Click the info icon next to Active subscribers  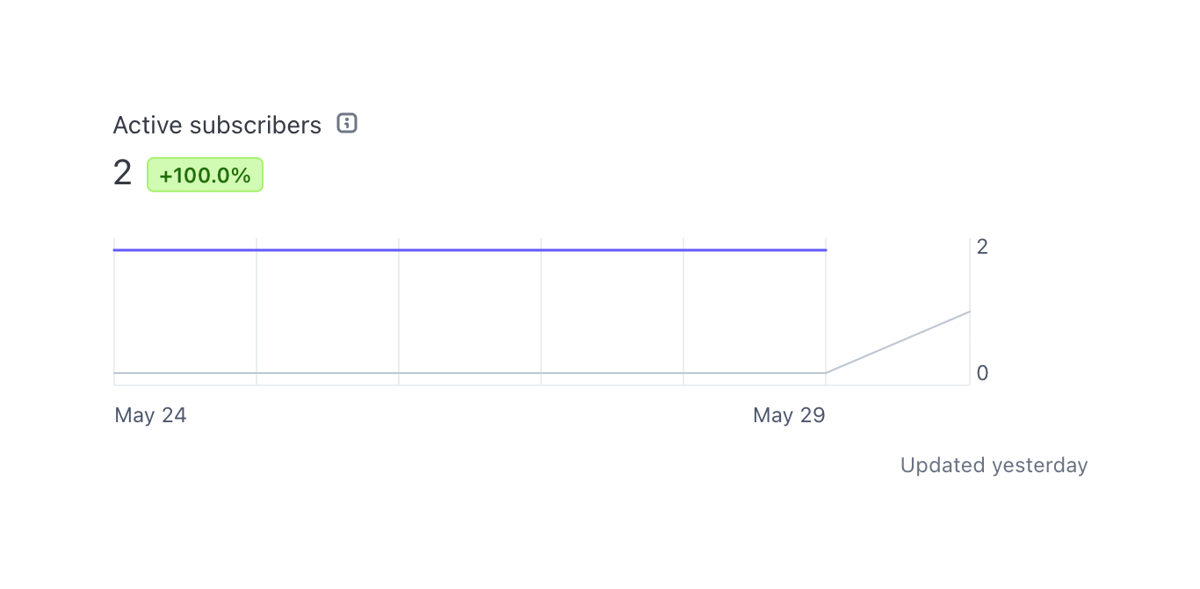(345, 123)
